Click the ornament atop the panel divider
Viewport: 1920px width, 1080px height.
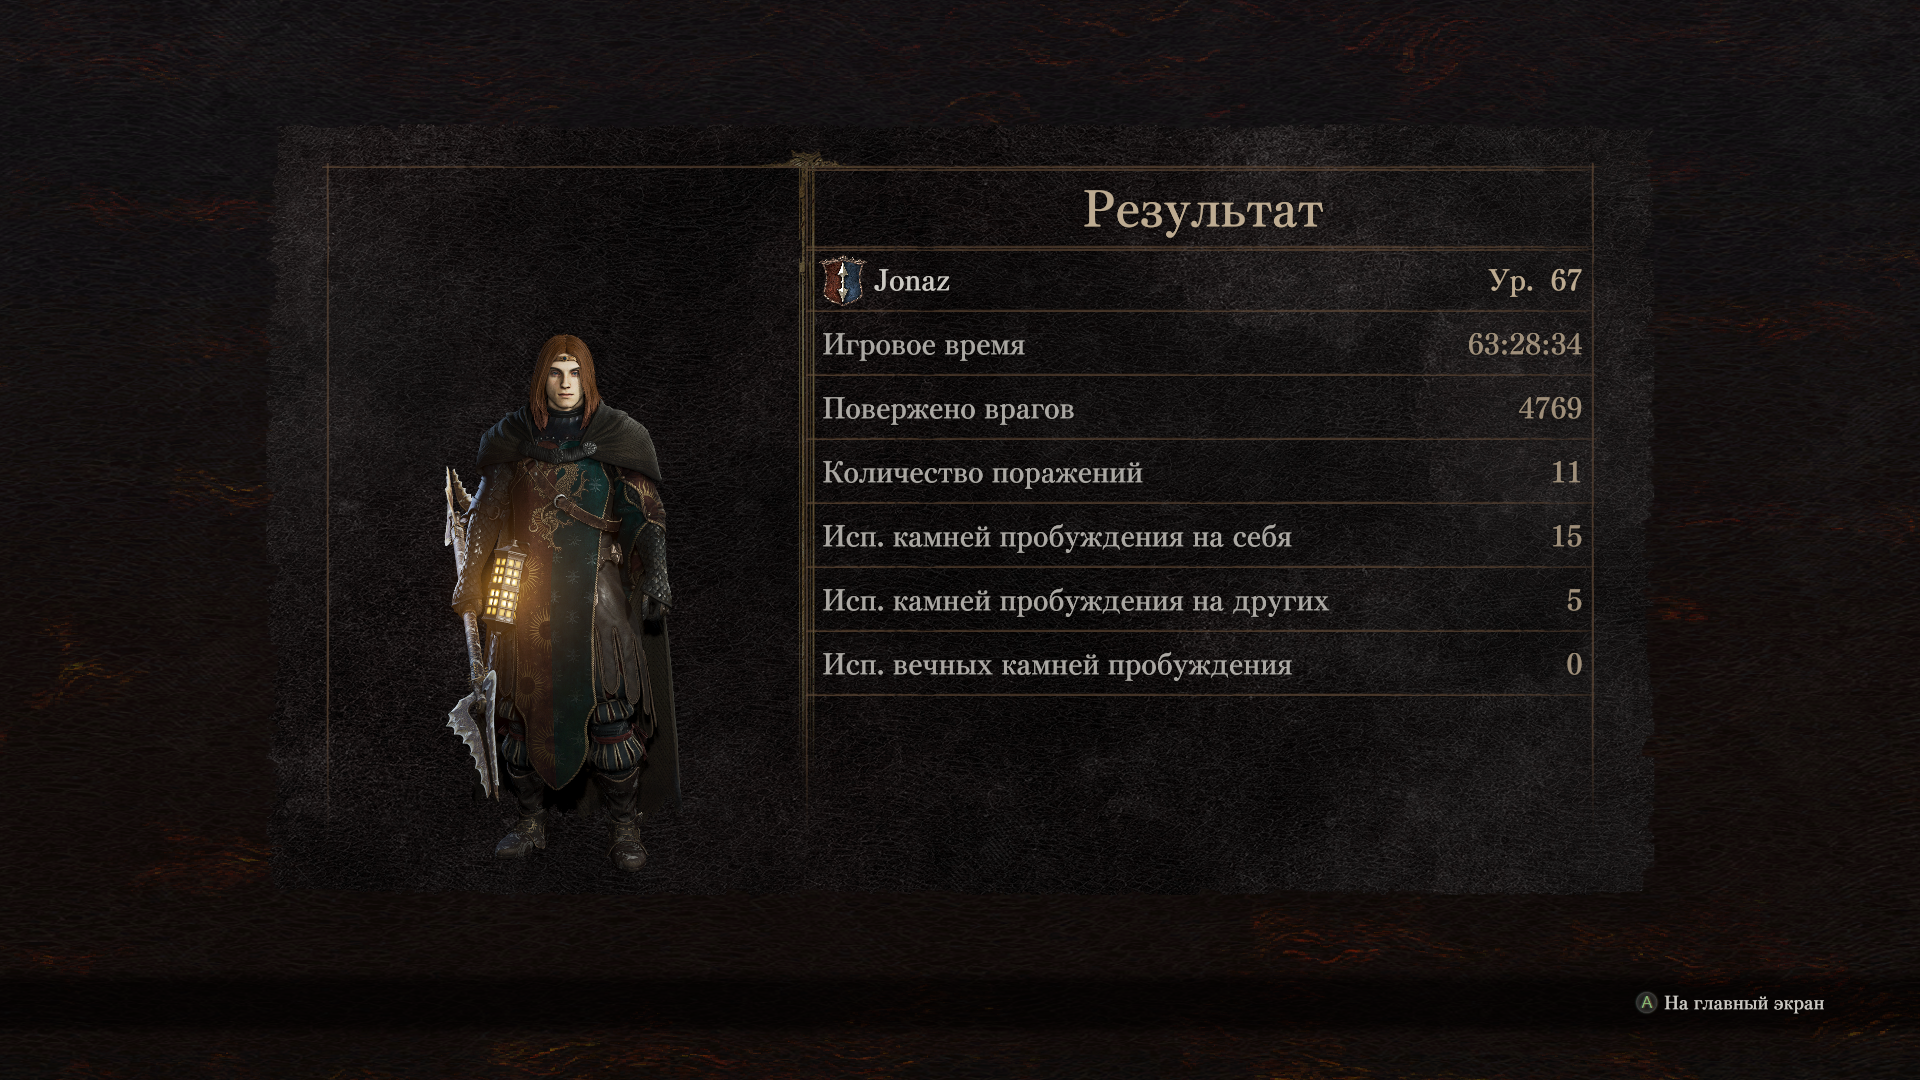point(805,160)
